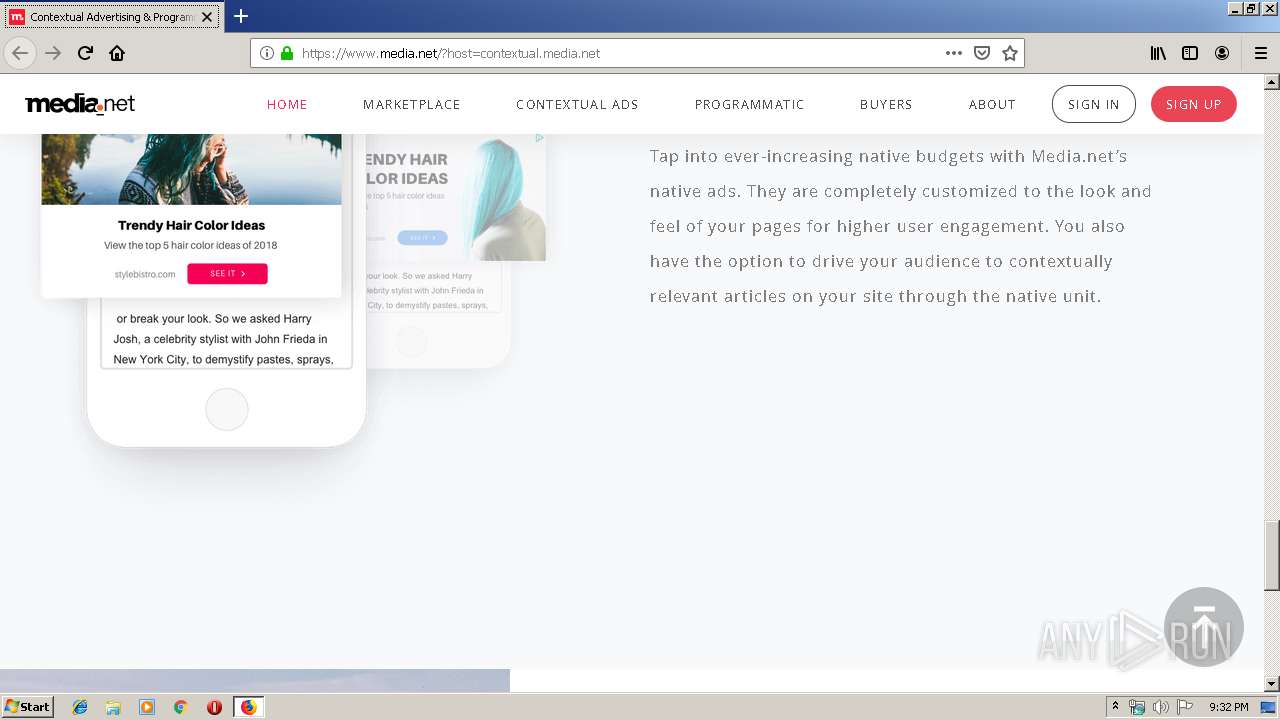Click the network tray icon

pyautogui.click(x=1137, y=707)
